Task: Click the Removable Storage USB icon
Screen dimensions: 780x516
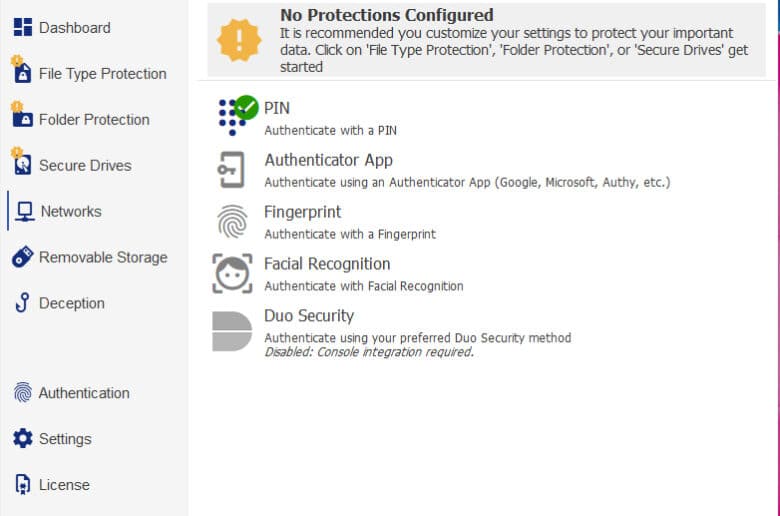Action: pos(22,257)
